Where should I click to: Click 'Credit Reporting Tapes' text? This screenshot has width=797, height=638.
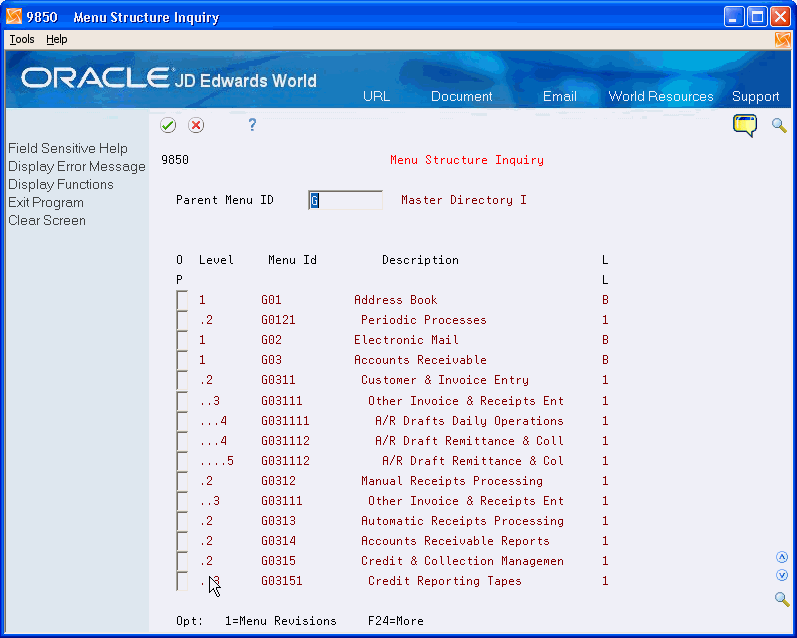(x=445, y=581)
